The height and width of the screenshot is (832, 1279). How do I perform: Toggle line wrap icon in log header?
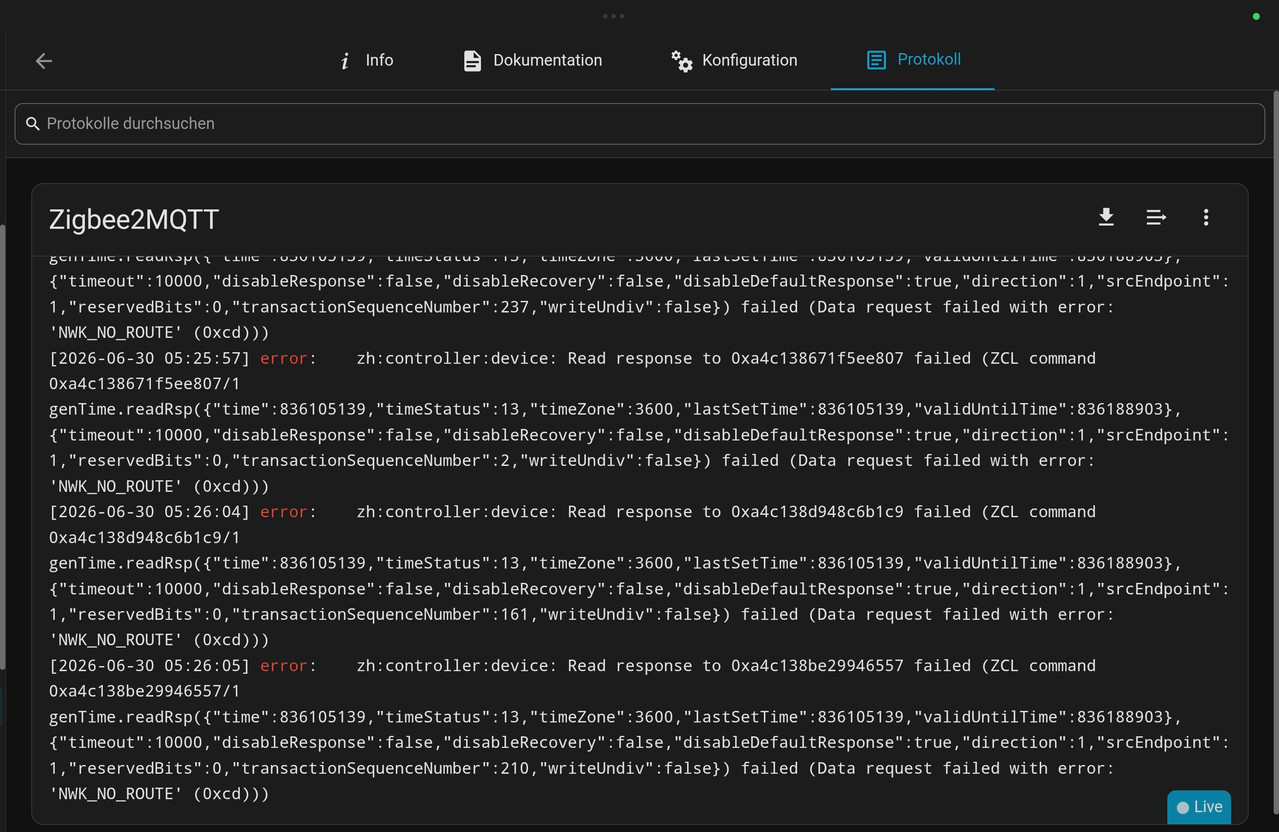click(x=1156, y=217)
